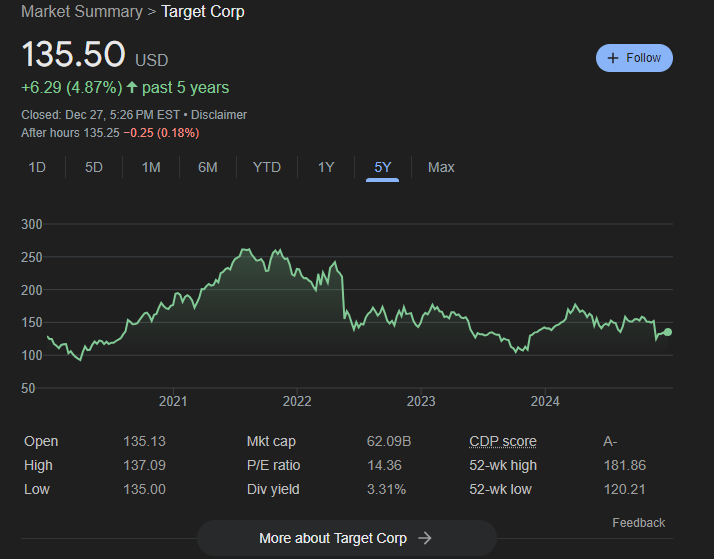Click the Follow button

(634, 58)
